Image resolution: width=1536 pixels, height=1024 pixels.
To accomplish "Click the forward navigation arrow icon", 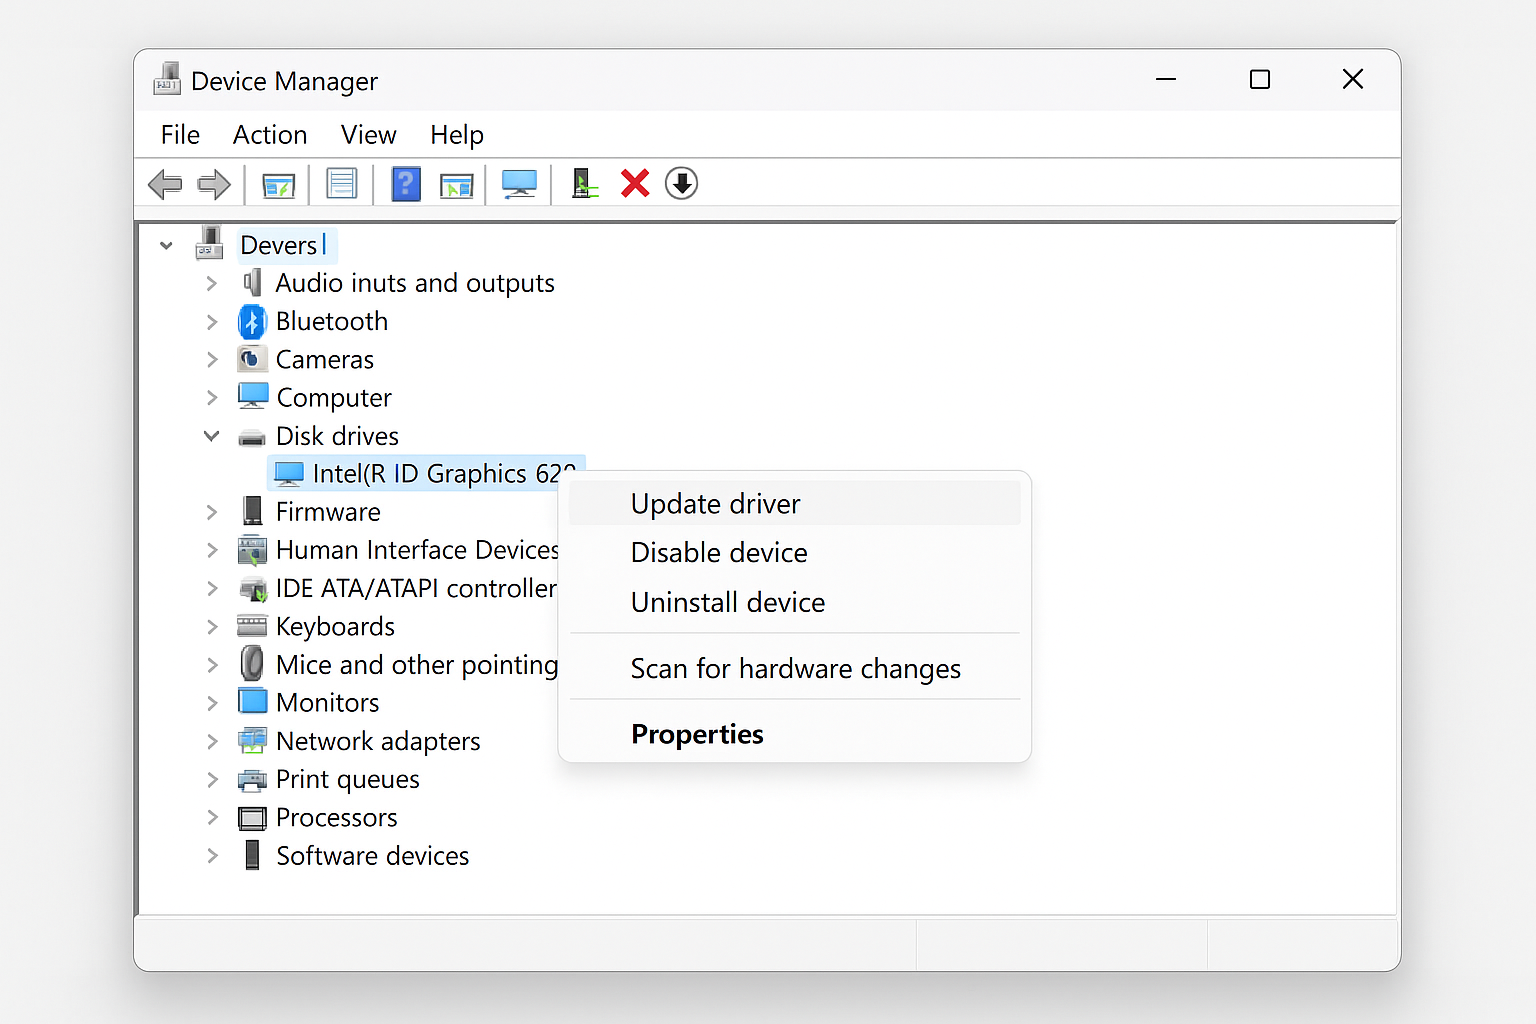I will point(213,183).
